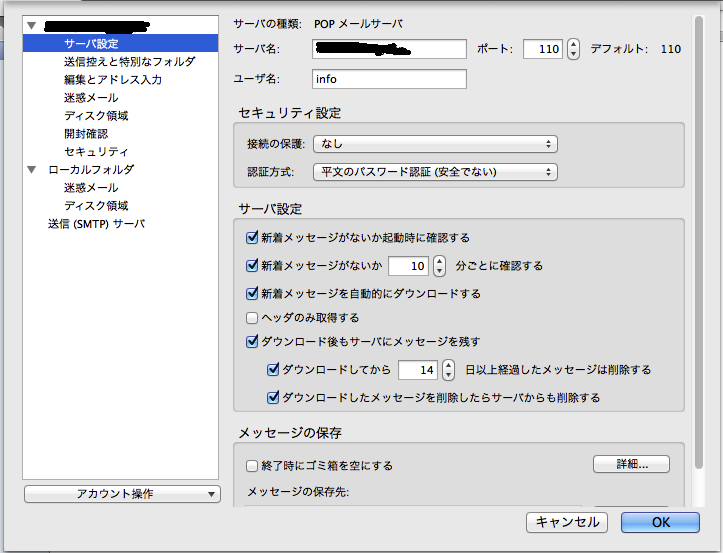Collapse the ローカルフォルダ tree section
Screen dimensions: 723x553
pos(34,170)
